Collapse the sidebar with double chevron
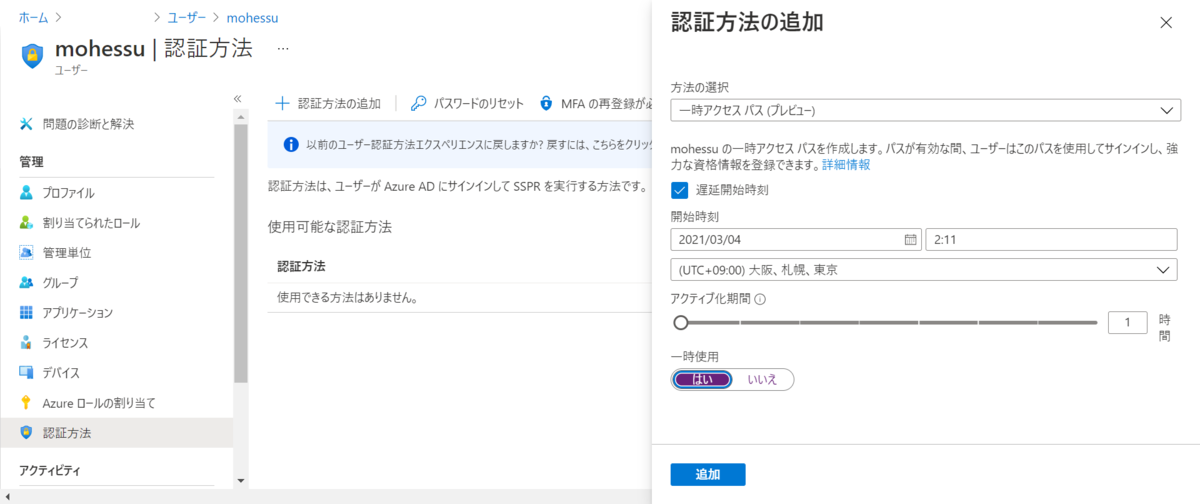The image size is (1200, 504). click(x=238, y=98)
